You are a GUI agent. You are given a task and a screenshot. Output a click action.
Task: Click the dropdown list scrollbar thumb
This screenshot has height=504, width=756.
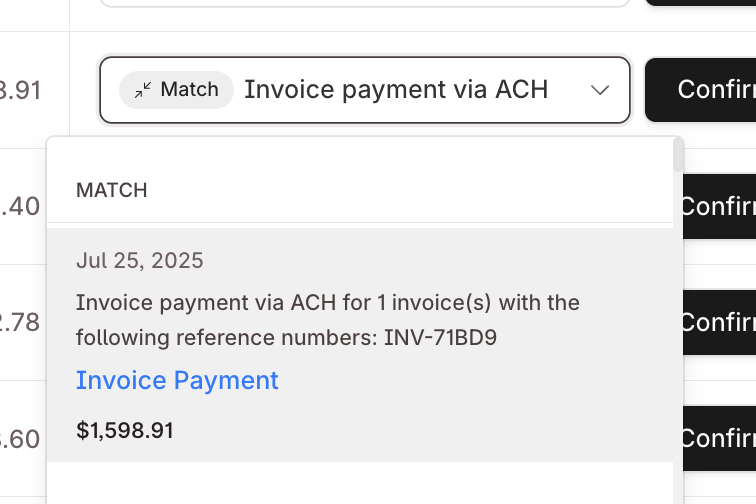point(679,155)
